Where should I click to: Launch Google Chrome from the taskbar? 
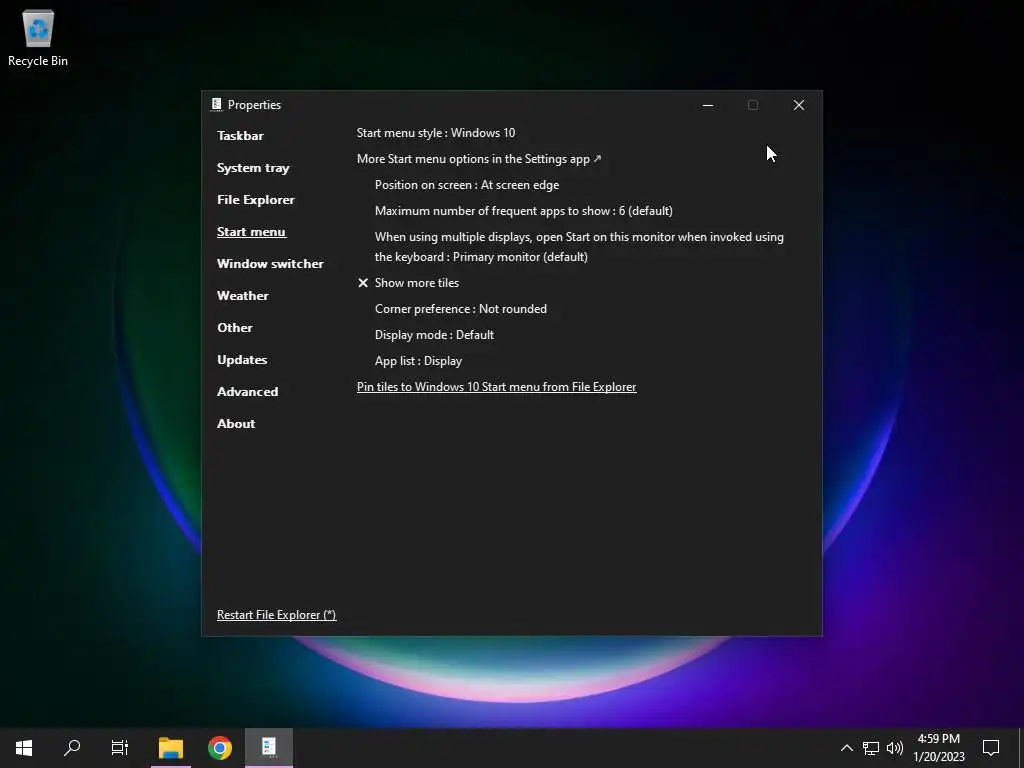click(x=220, y=748)
